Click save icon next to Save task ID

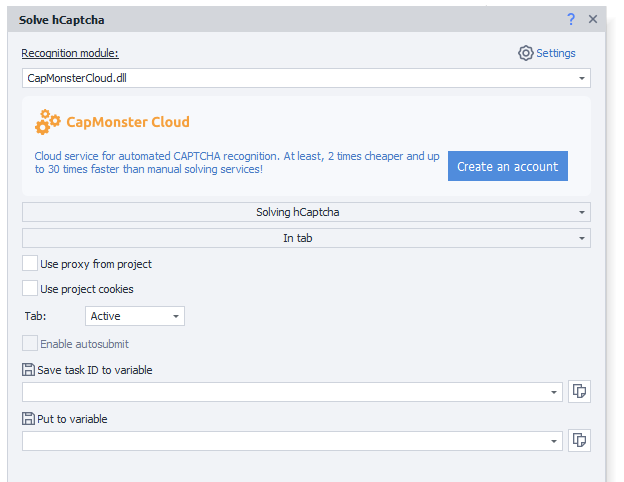(x=28, y=370)
